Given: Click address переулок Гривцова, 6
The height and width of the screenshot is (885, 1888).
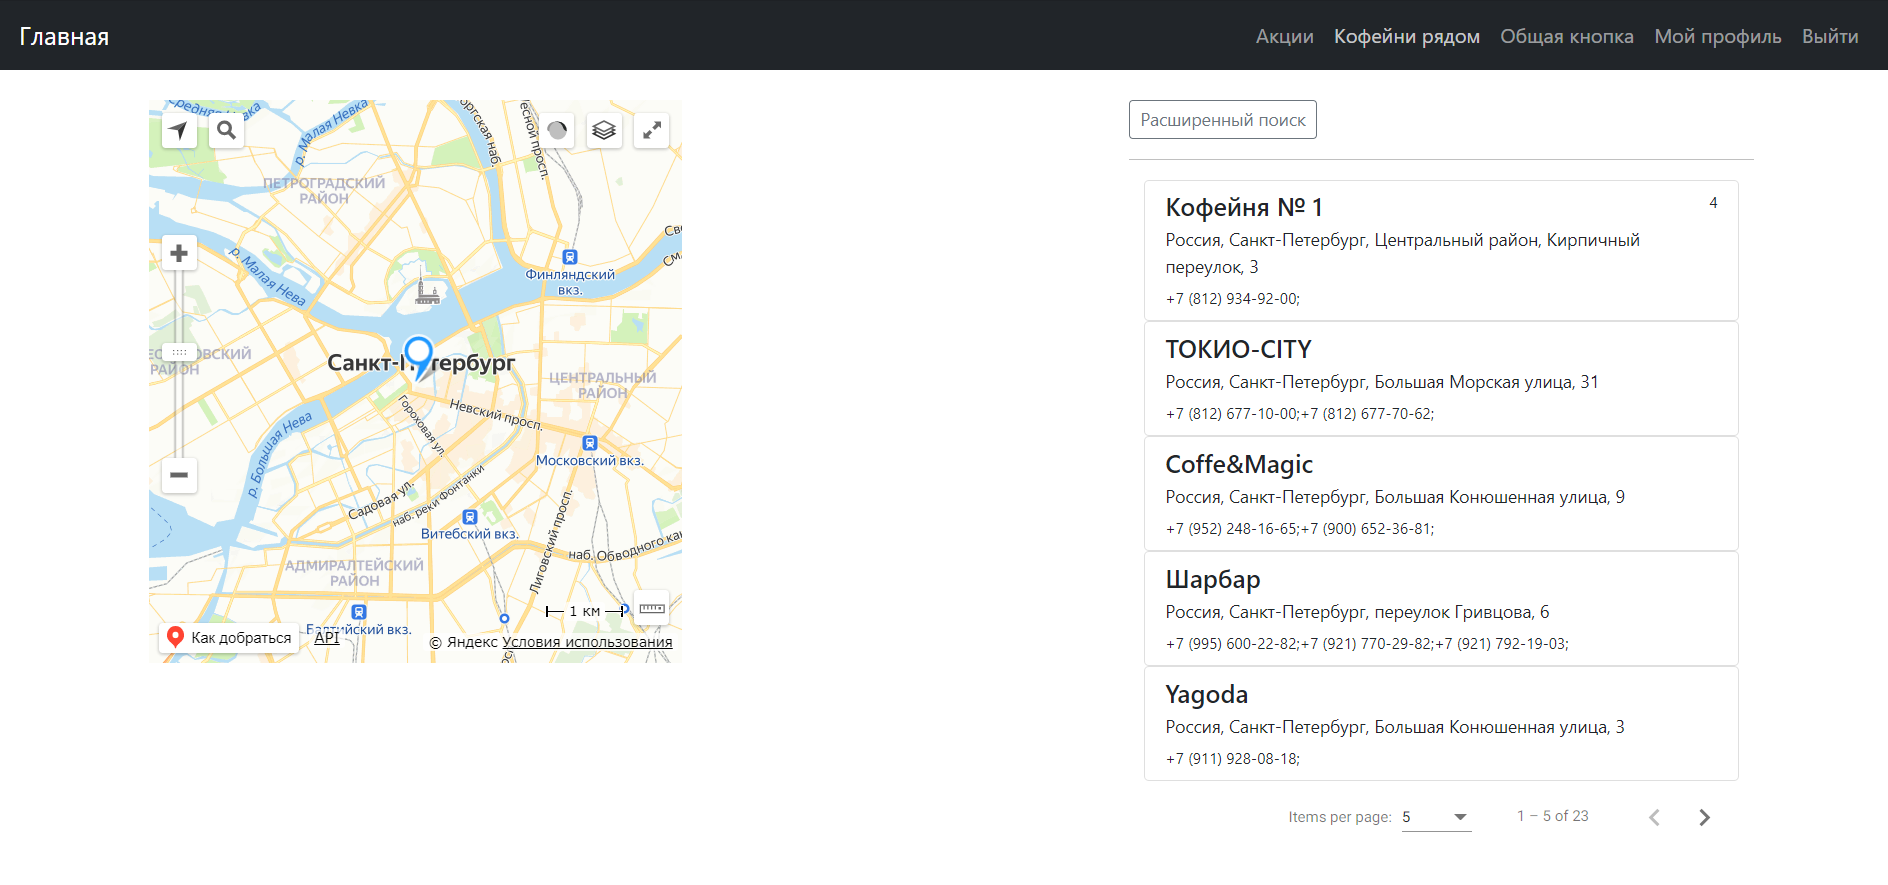Looking at the screenshot, I should [1462, 612].
